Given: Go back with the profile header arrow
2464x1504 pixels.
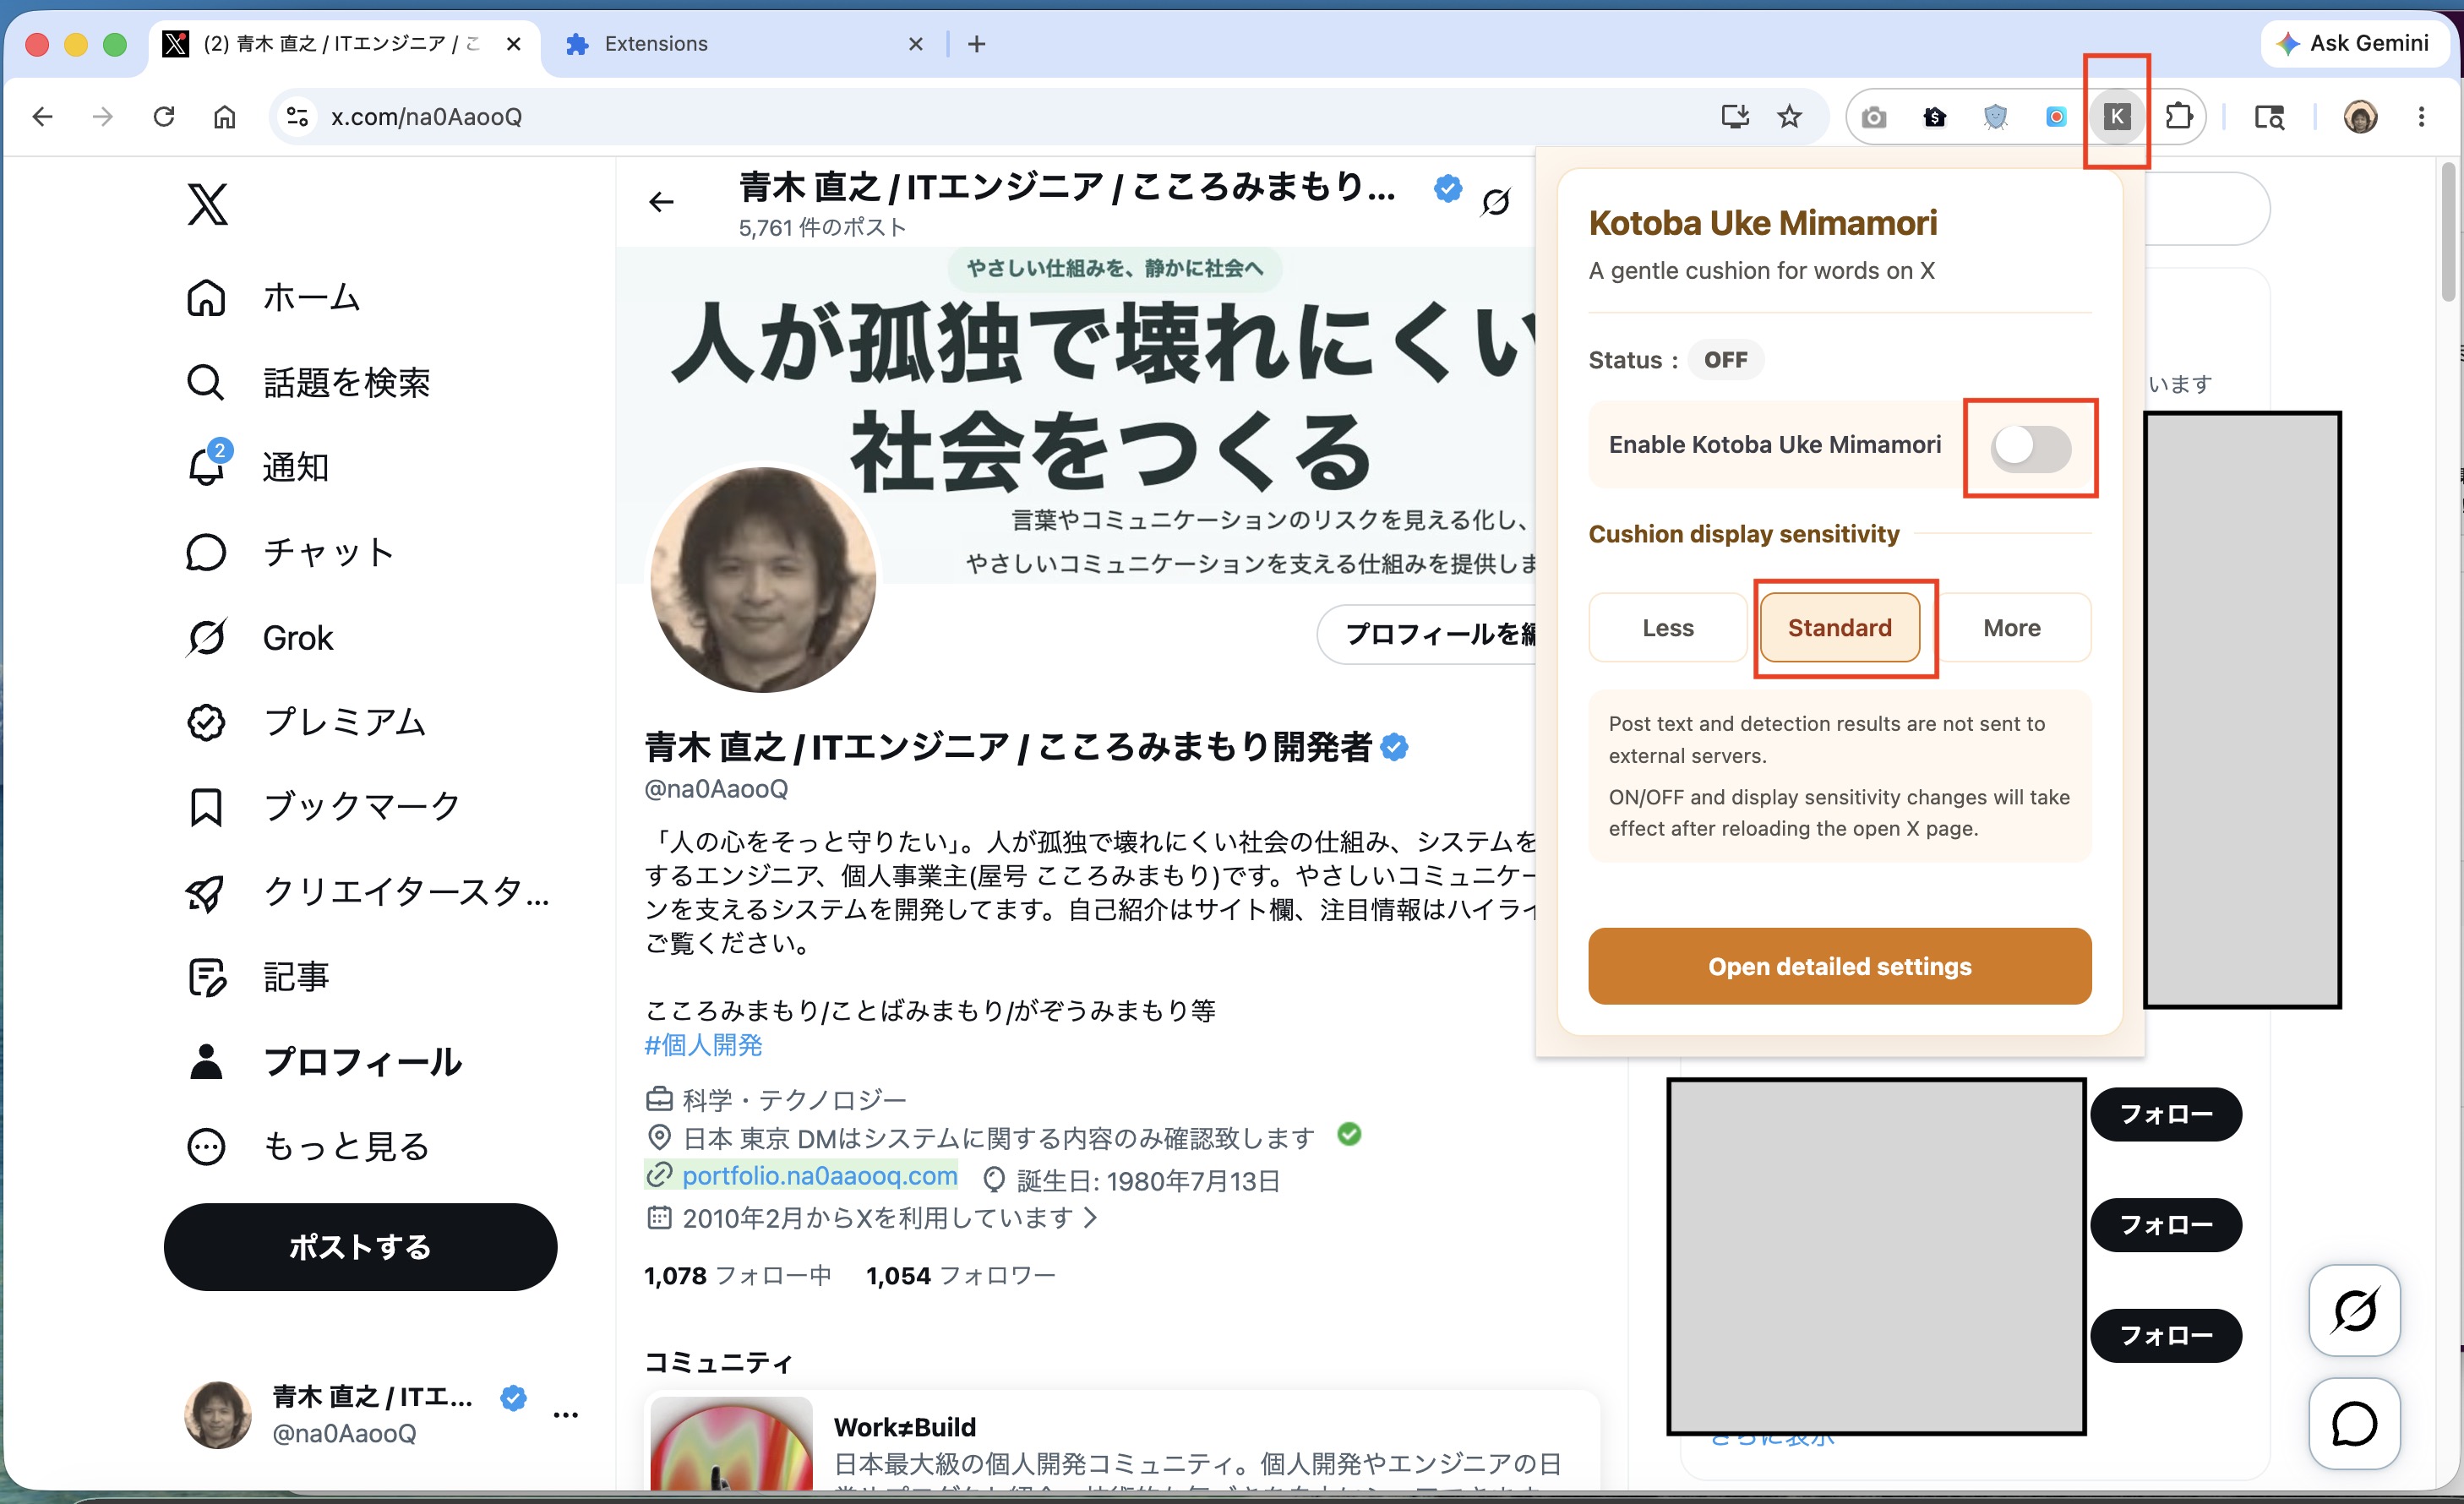Looking at the screenshot, I should [661, 202].
